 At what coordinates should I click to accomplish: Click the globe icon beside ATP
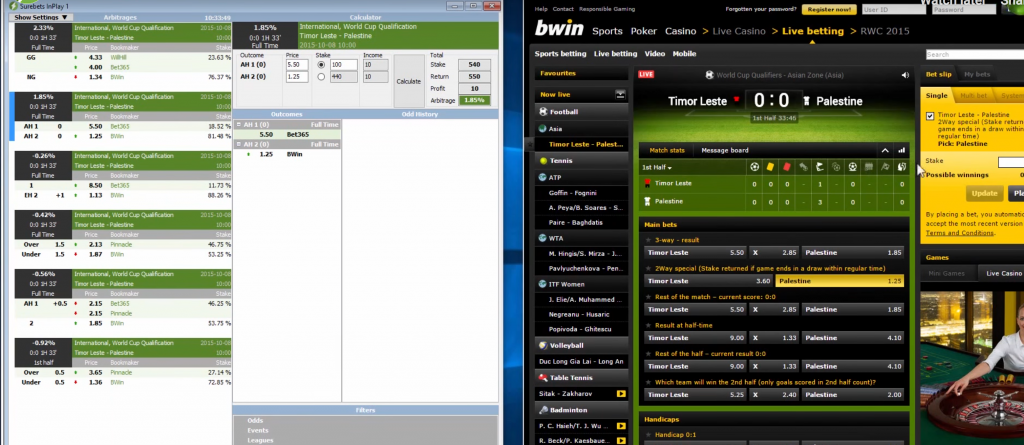[x=543, y=177]
